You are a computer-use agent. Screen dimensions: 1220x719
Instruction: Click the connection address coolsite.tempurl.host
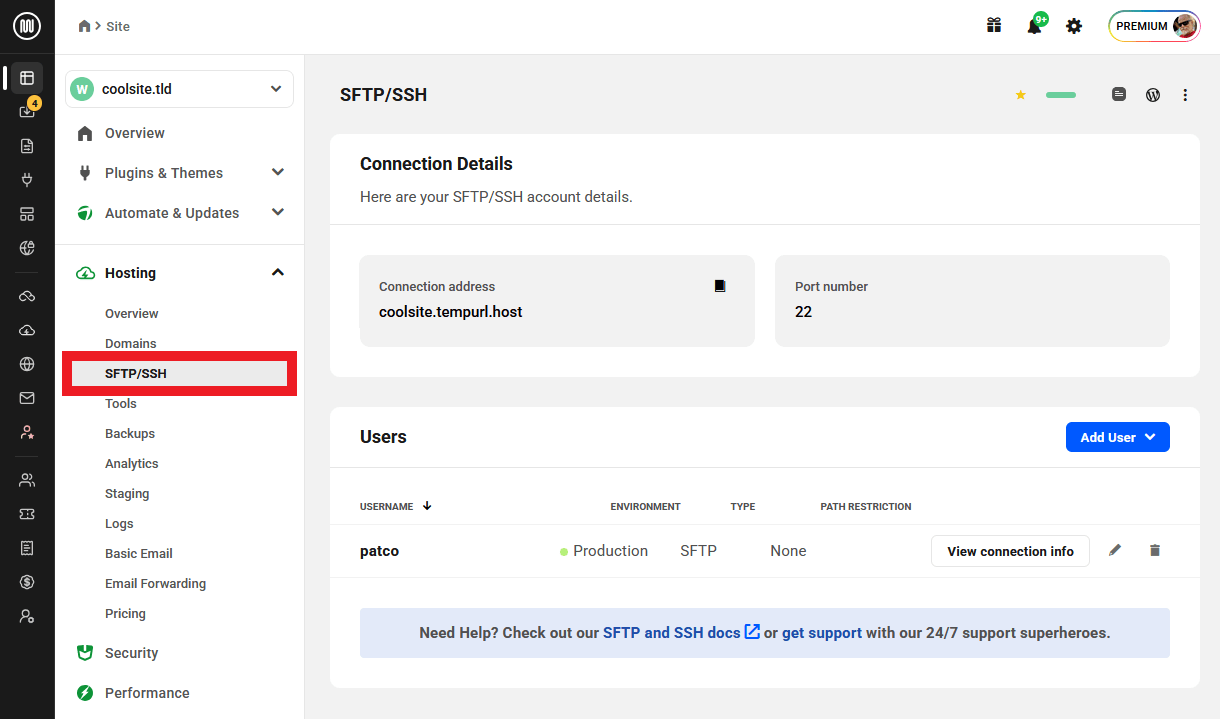pyautogui.click(x=451, y=312)
